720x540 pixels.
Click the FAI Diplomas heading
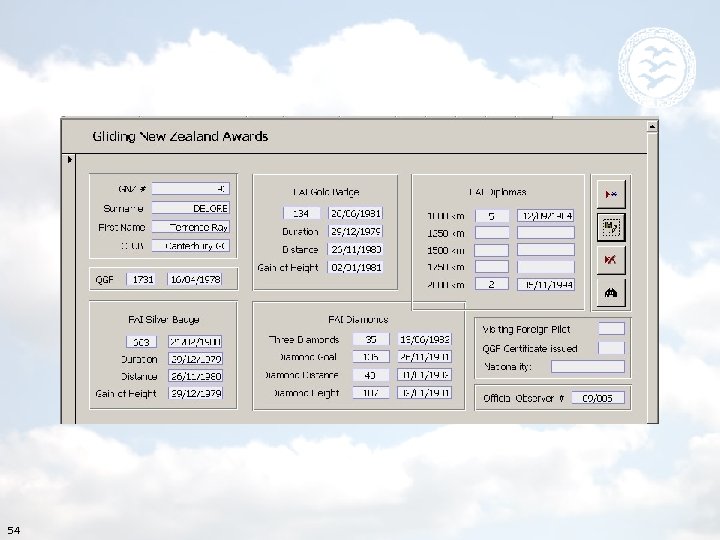[497, 192]
